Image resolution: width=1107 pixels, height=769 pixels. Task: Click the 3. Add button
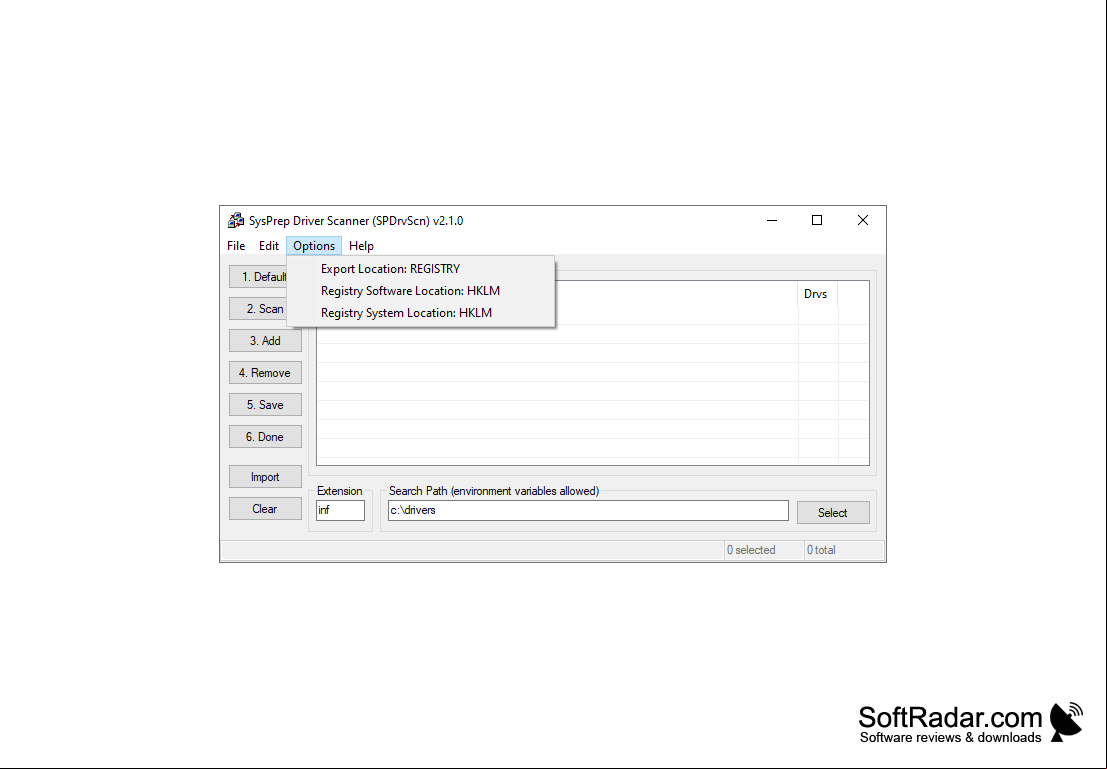click(x=265, y=340)
